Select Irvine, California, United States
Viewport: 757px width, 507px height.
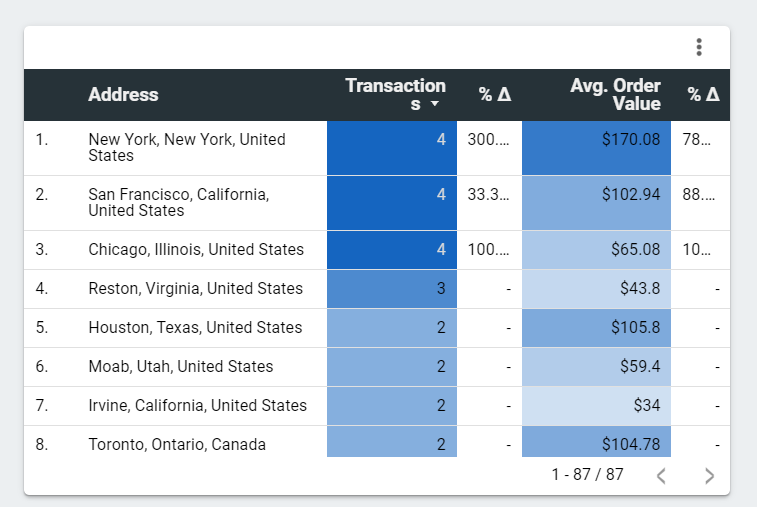point(197,406)
